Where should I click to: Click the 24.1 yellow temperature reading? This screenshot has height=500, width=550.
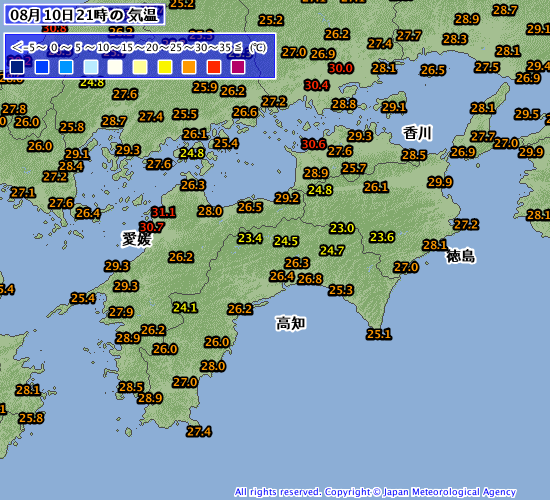coord(185,308)
